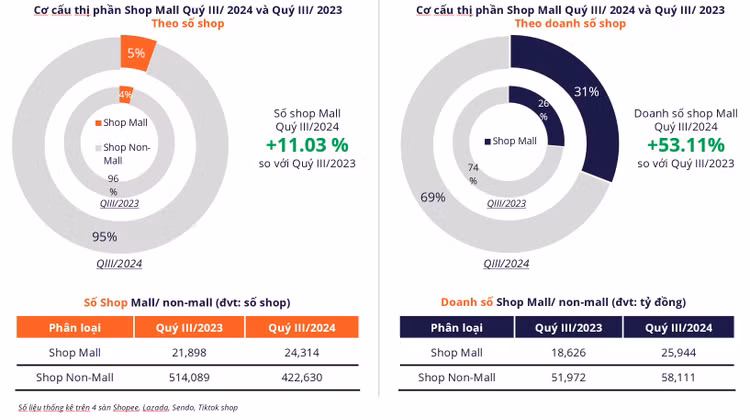Click the navy Shop Mall legend swatch
The height and width of the screenshot is (420, 750).
click(487, 142)
